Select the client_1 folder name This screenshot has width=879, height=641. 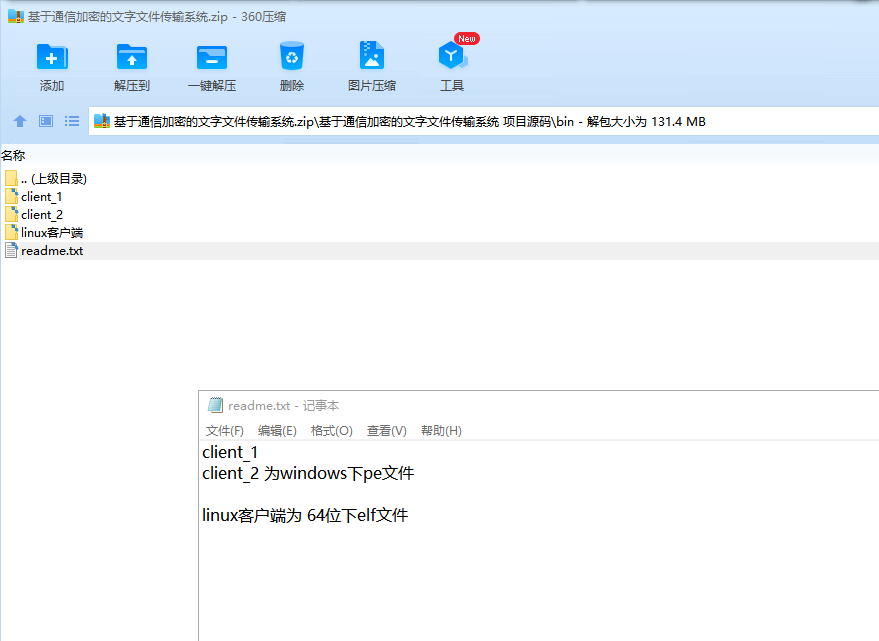41,197
